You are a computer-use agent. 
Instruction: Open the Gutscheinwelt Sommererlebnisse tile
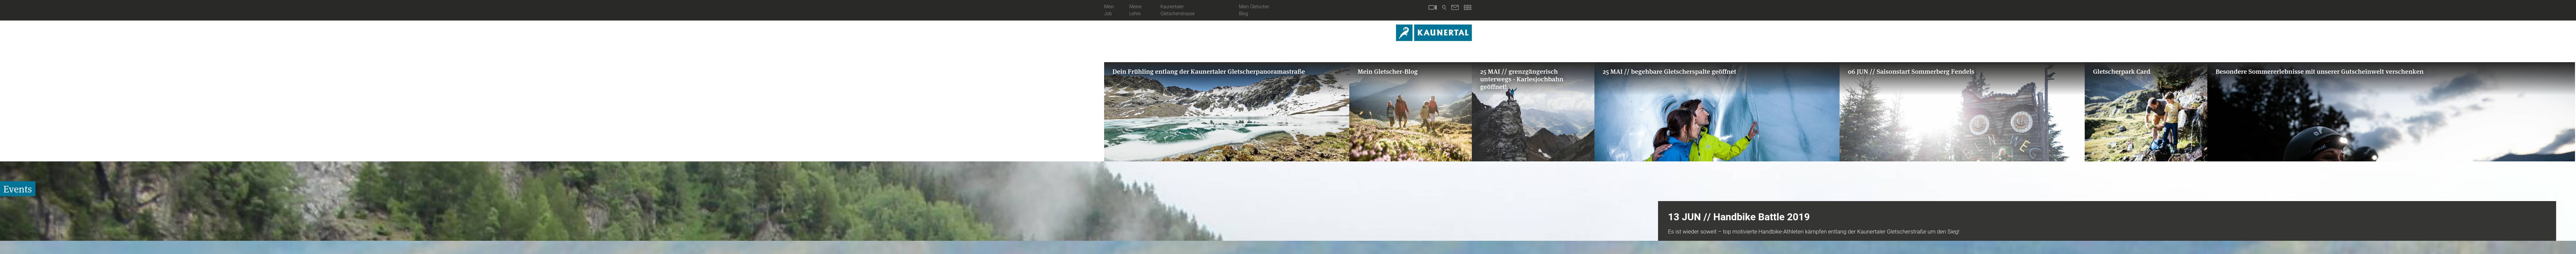(2391, 112)
